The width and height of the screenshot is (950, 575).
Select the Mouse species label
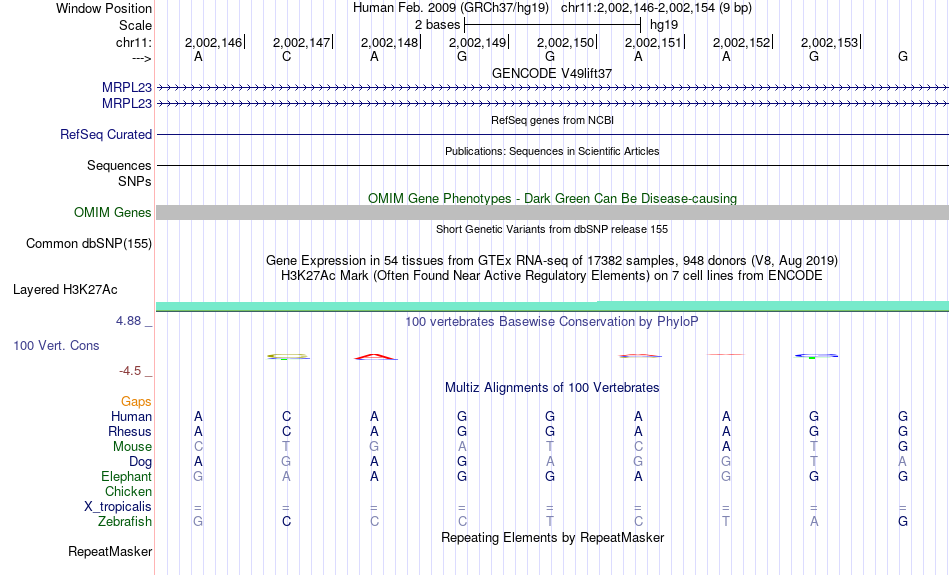[132, 447]
